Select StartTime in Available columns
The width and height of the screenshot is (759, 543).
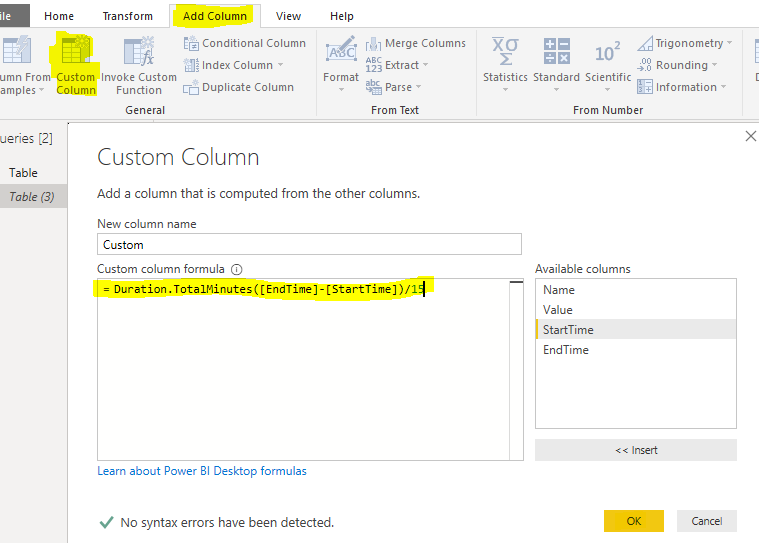point(636,330)
